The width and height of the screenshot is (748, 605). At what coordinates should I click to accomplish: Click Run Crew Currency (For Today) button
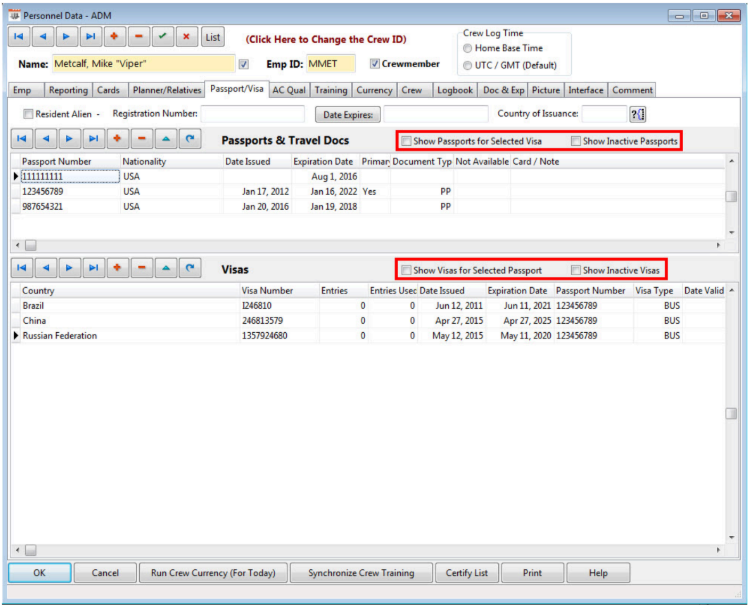click(x=213, y=573)
